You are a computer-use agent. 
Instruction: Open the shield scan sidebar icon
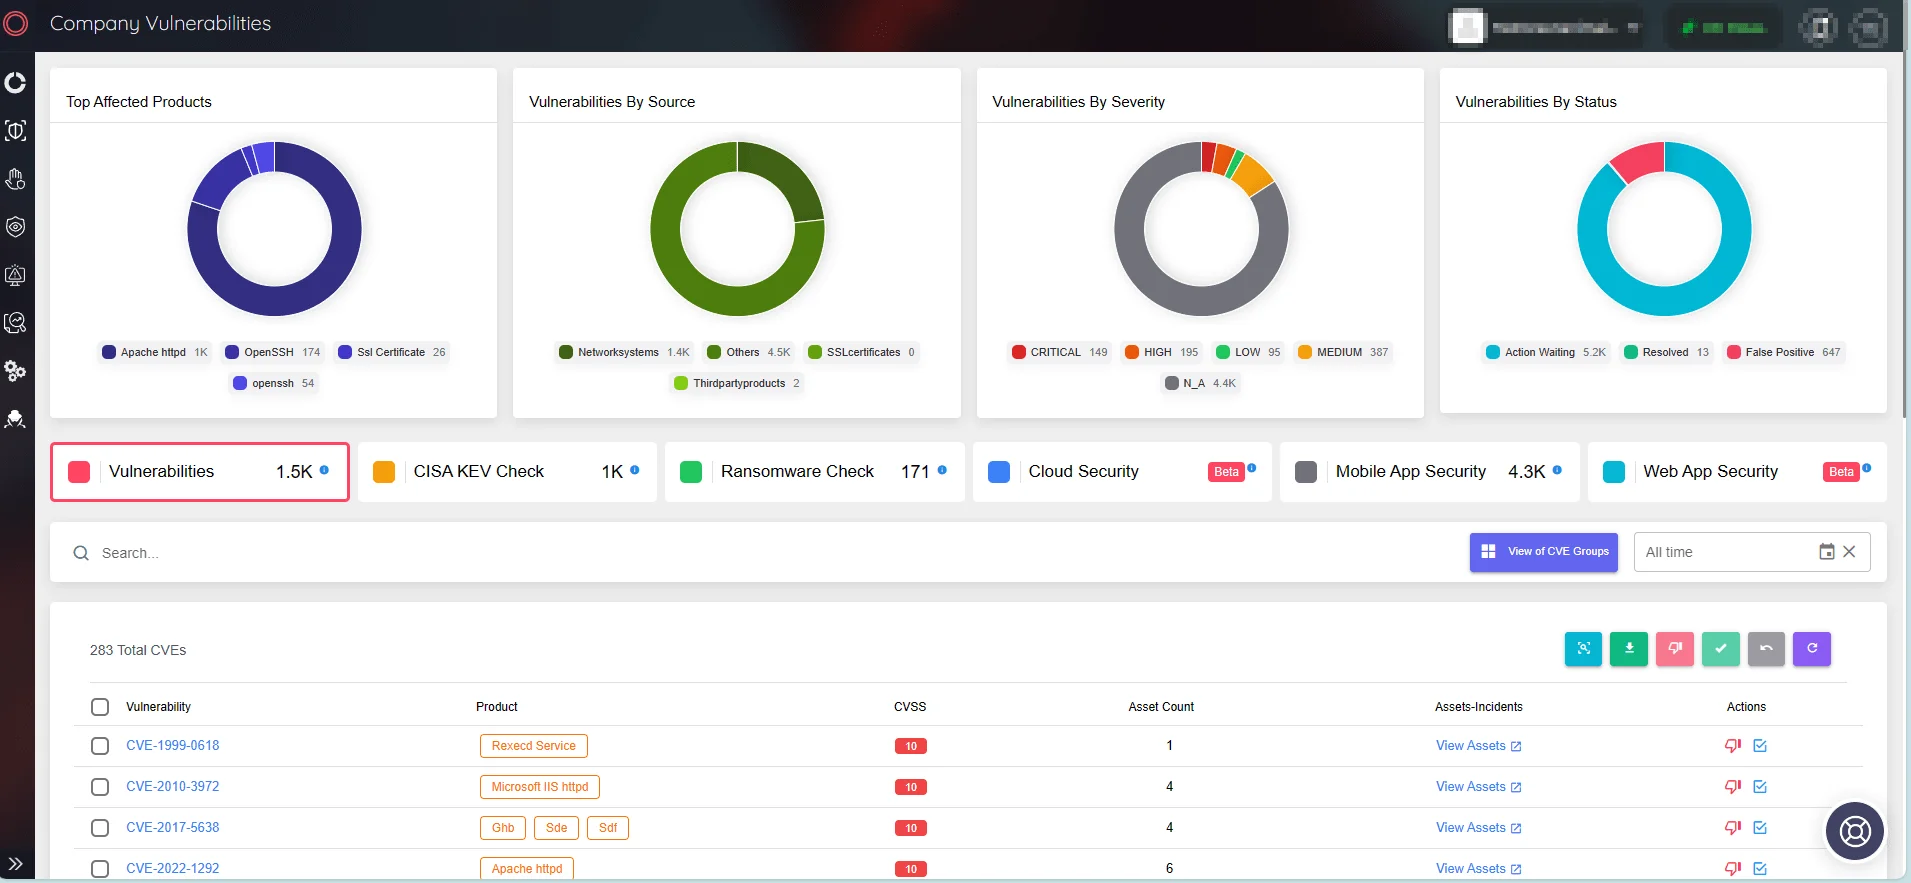click(16, 131)
